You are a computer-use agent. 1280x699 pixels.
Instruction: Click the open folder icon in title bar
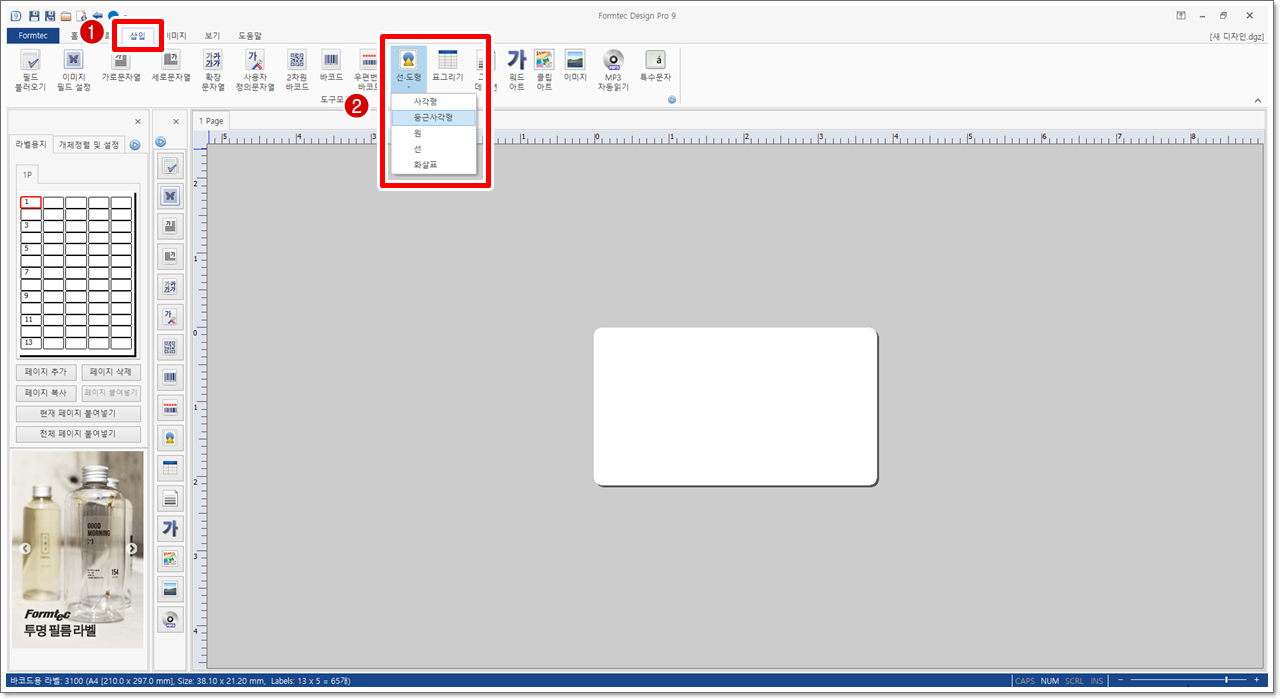[65, 16]
